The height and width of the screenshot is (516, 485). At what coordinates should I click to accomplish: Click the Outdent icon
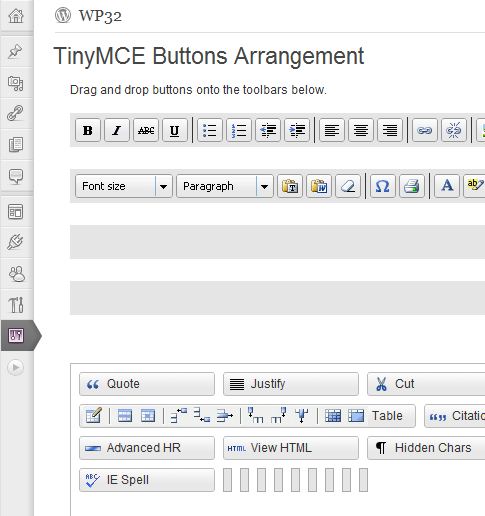pos(268,130)
